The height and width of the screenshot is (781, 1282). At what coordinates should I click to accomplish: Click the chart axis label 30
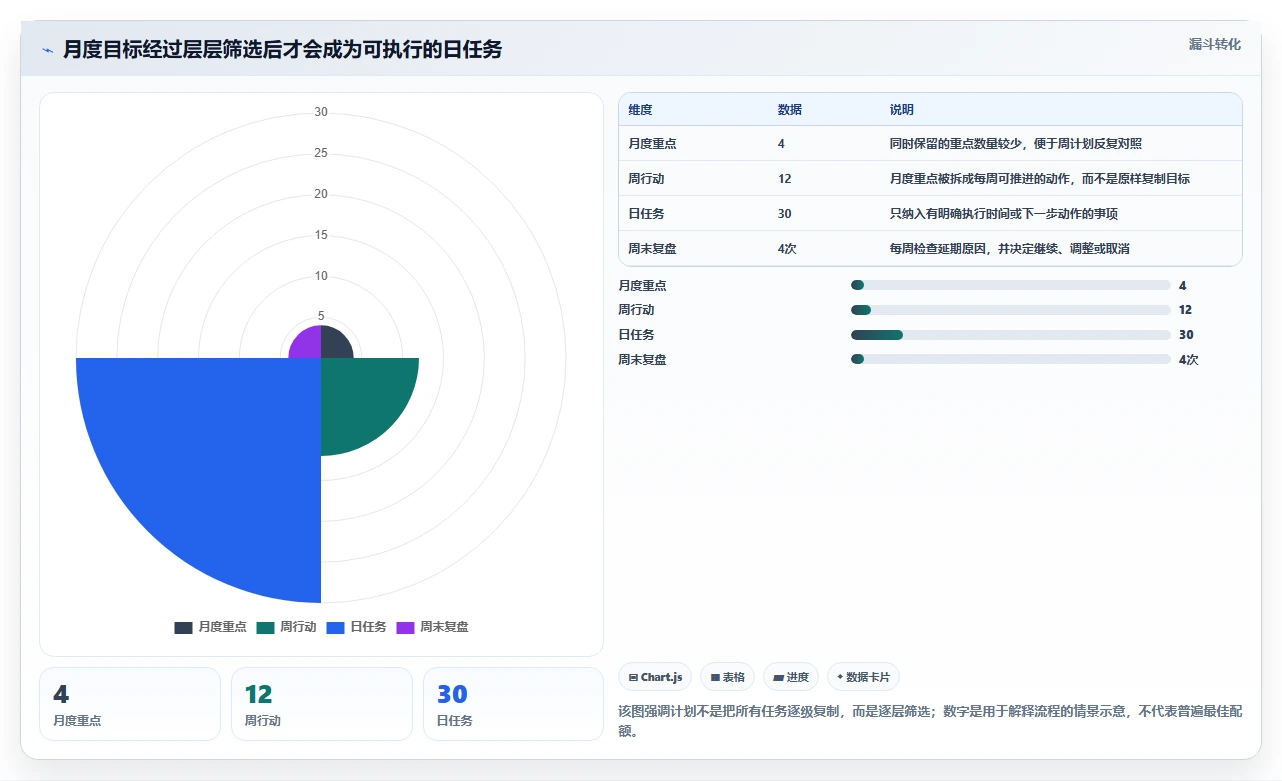tap(321, 112)
